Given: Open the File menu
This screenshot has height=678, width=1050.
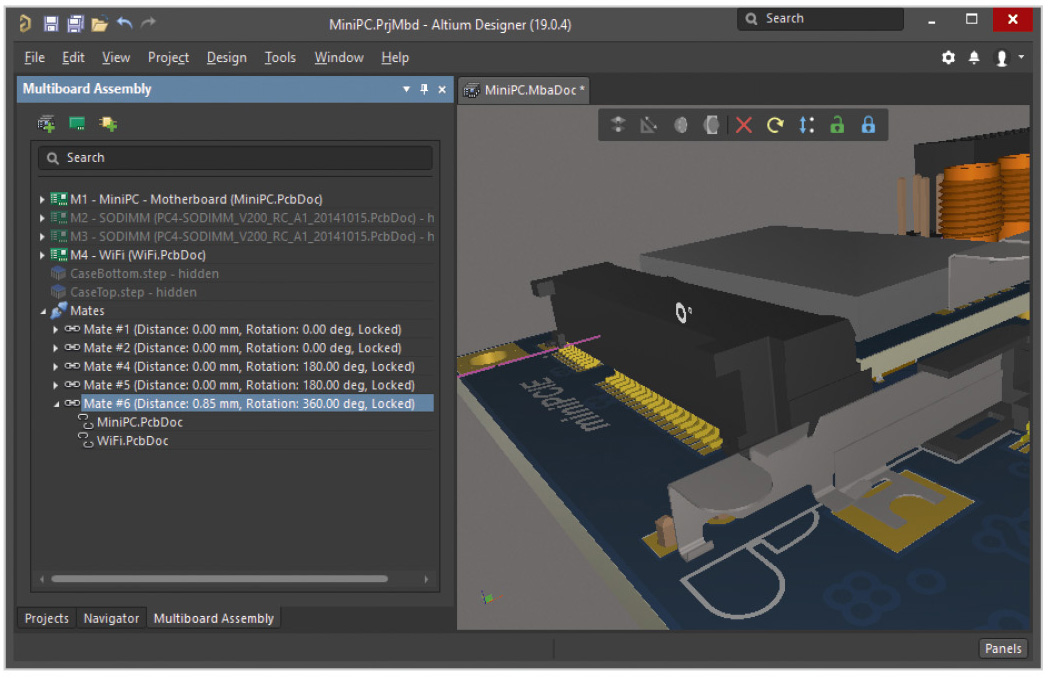Looking at the screenshot, I should (x=35, y=58).
